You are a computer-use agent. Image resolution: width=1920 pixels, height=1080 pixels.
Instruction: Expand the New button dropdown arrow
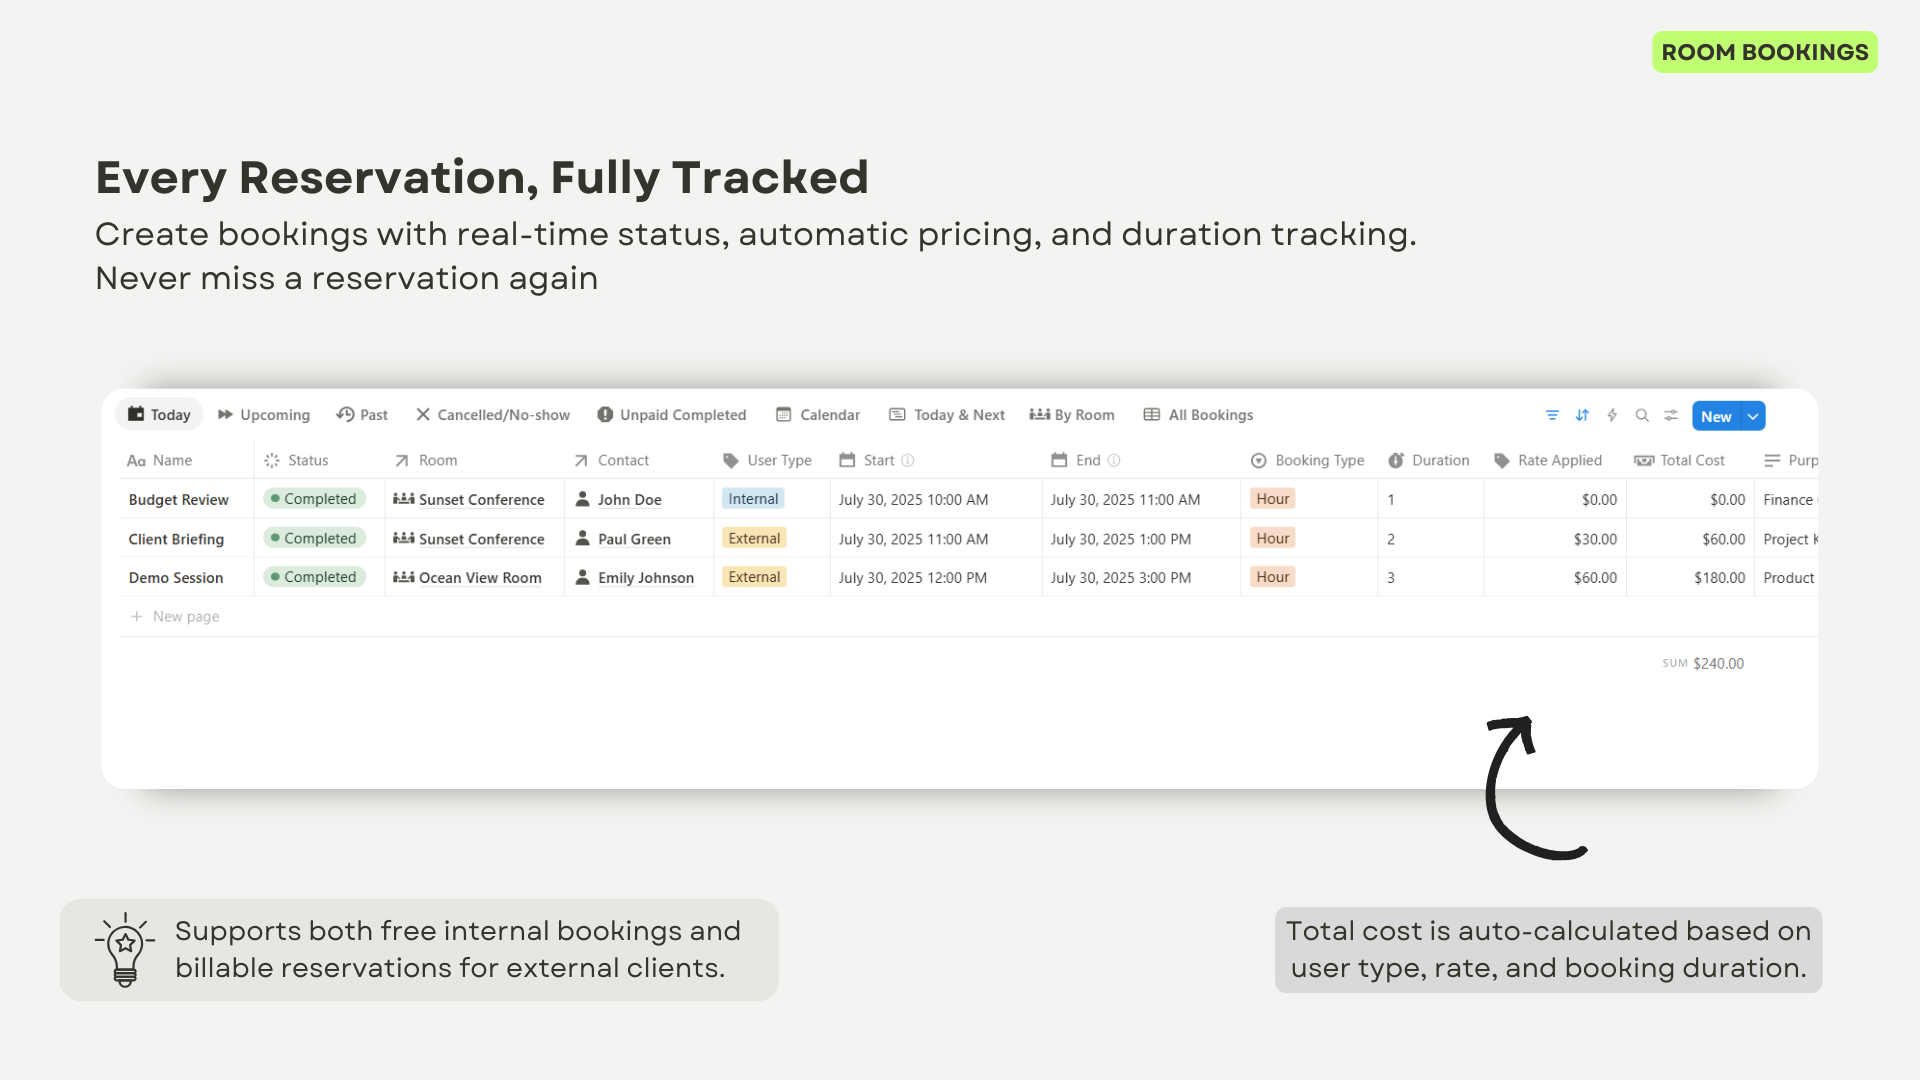pos(1753,416)
